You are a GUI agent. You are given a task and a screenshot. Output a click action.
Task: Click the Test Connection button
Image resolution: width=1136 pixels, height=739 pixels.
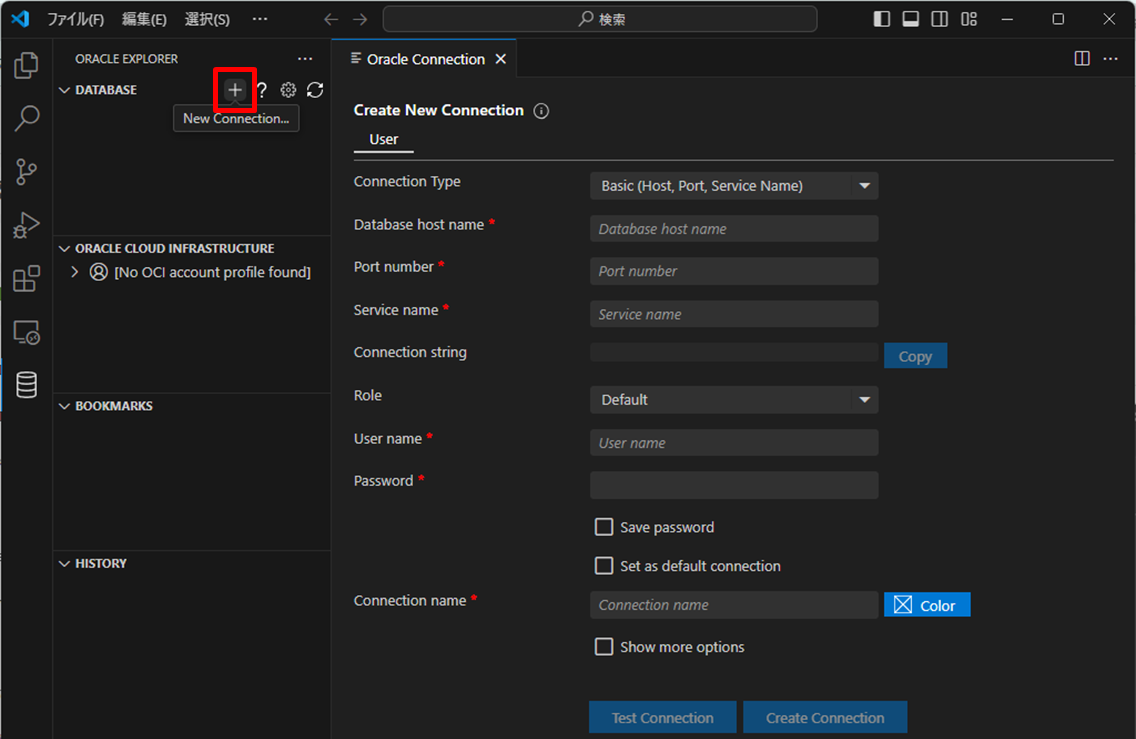pos(662,717)
